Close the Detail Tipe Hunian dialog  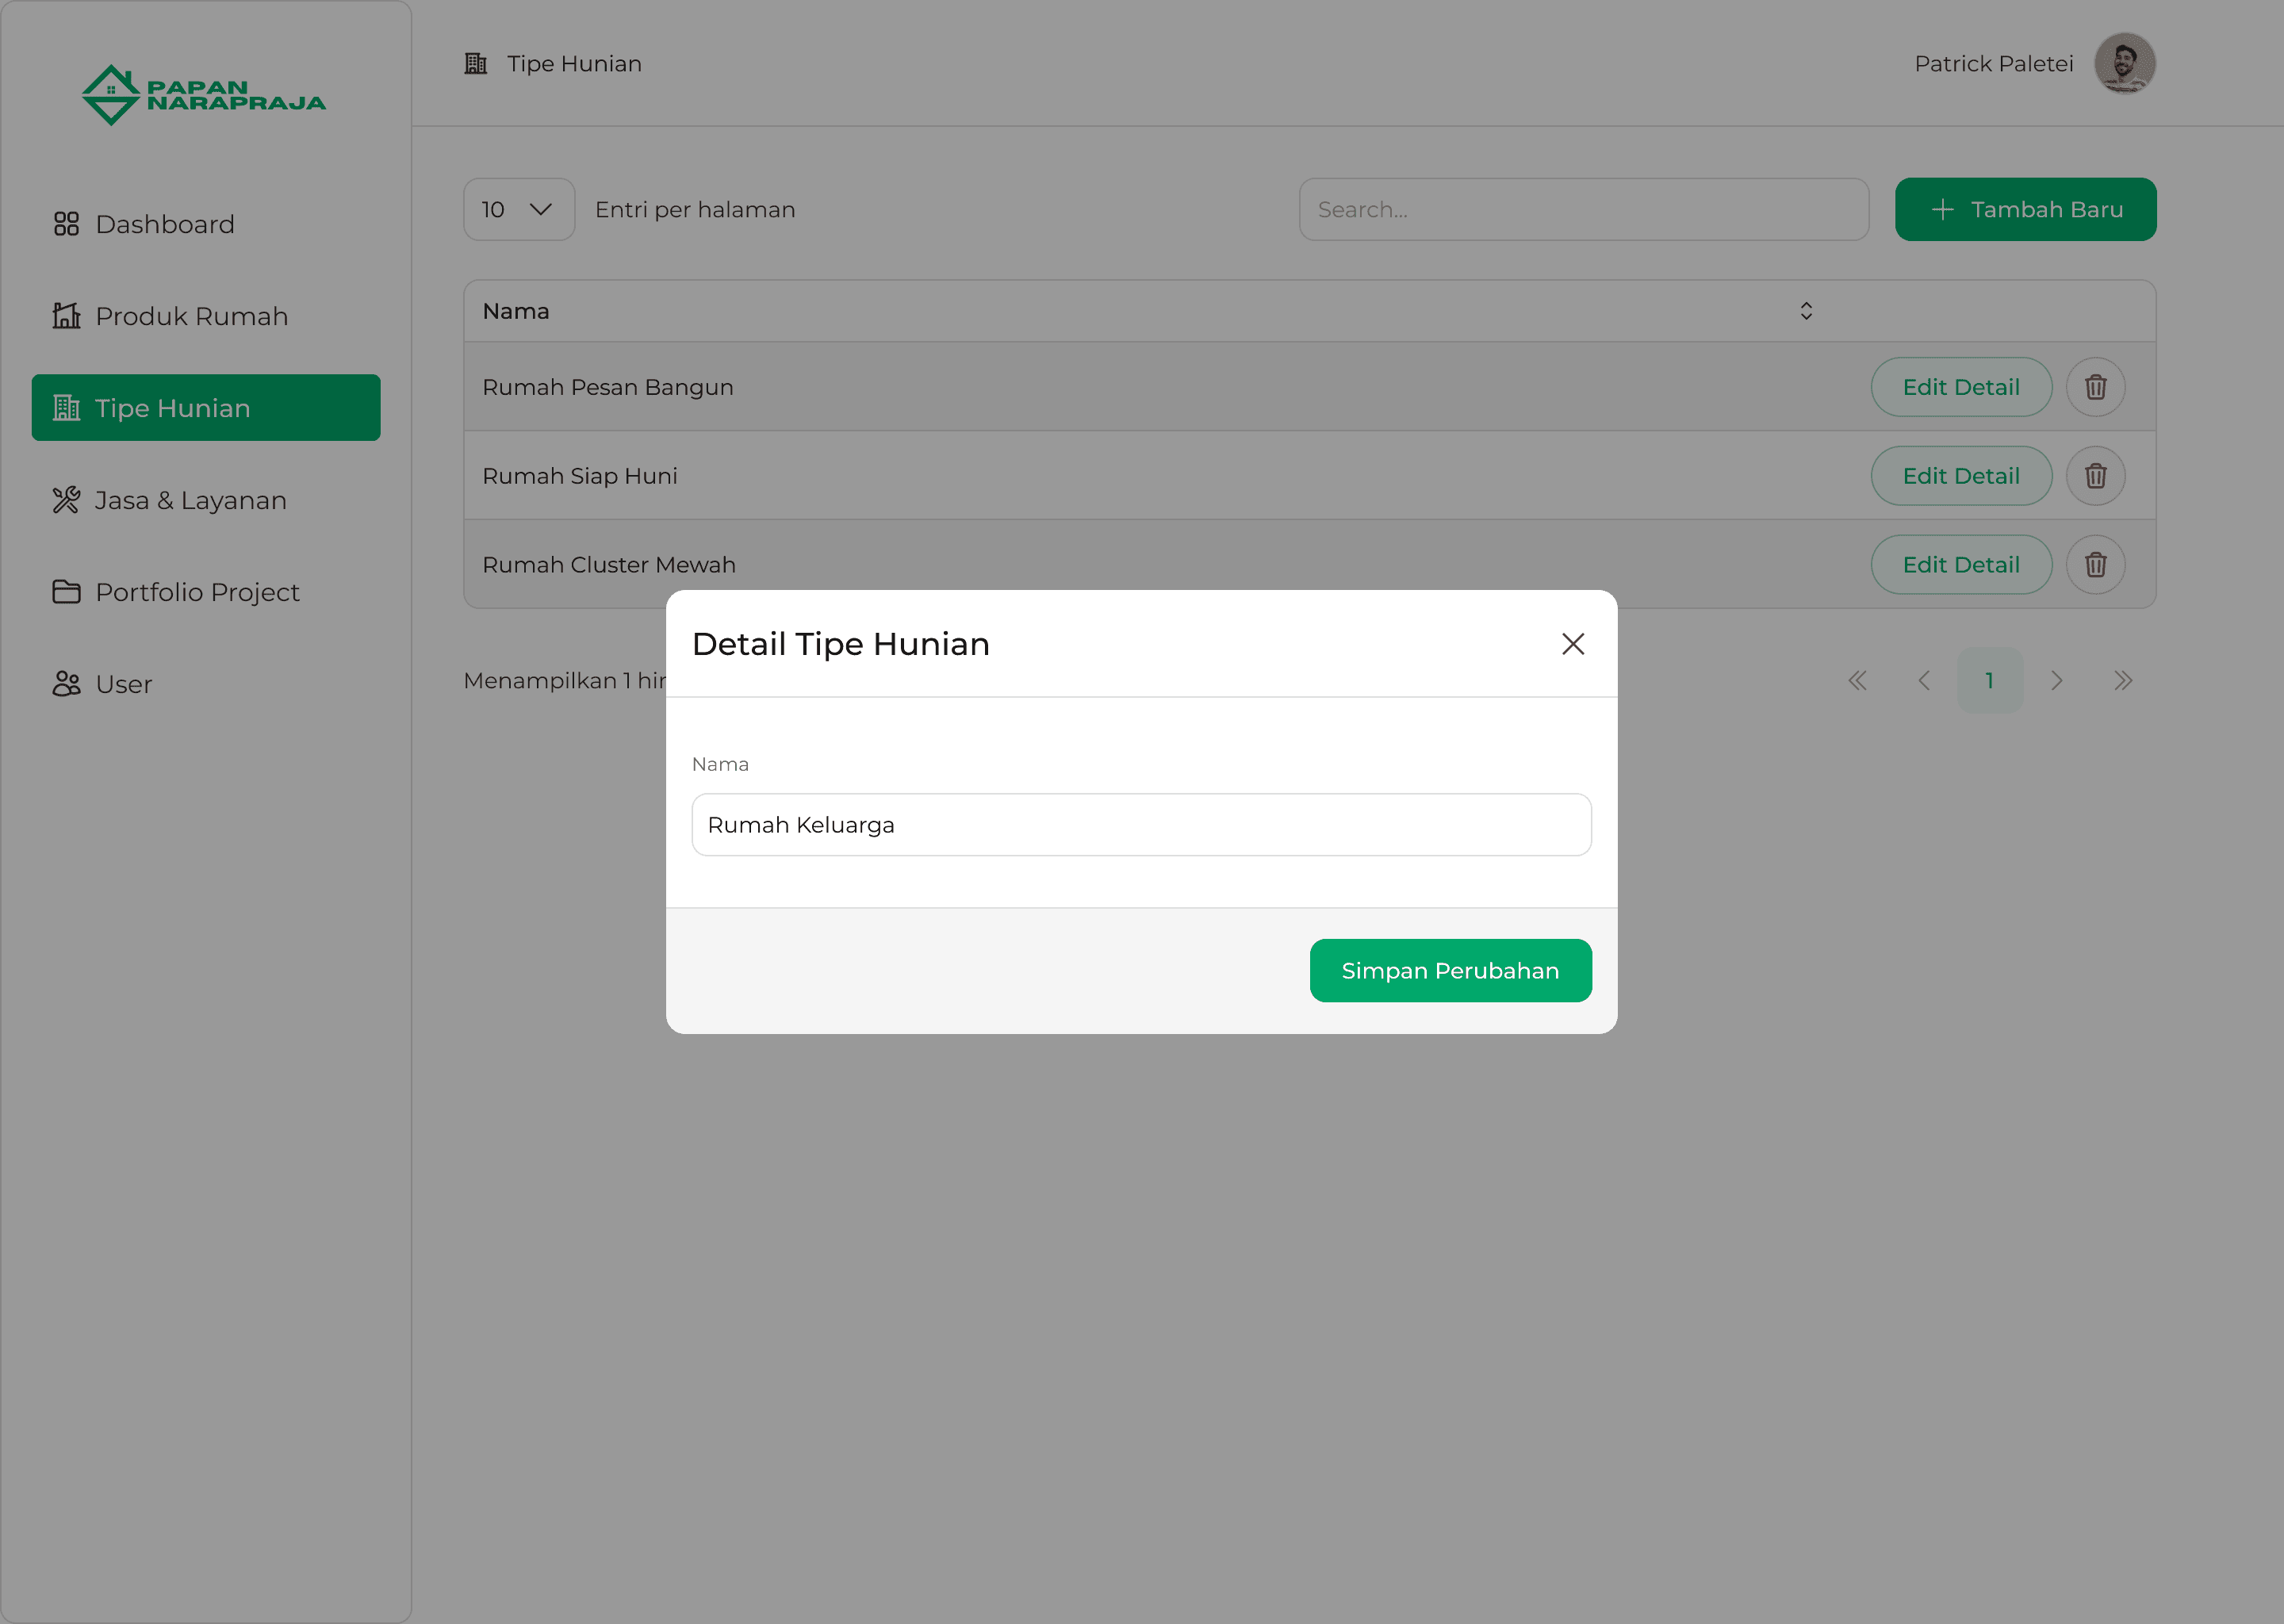1572,644
